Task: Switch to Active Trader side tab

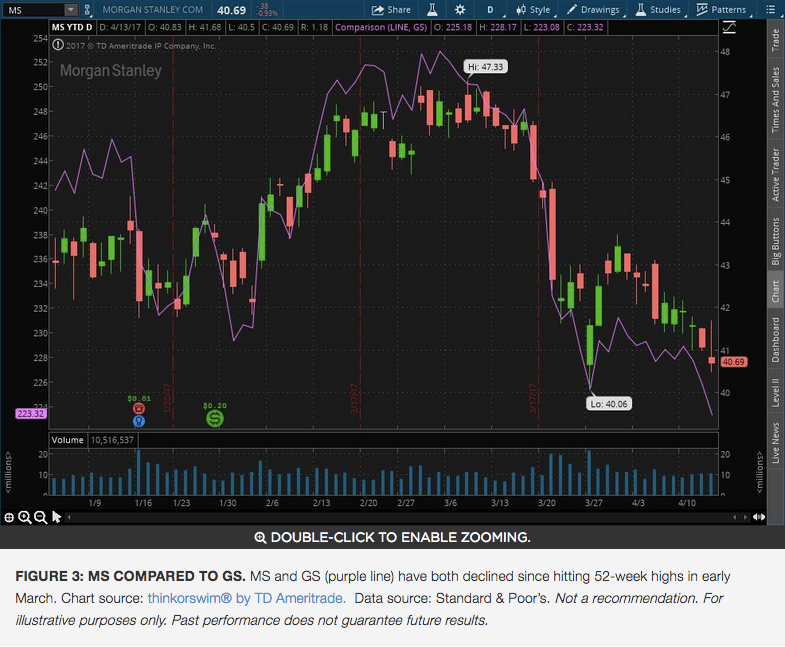Action: pyautogui.click(x=775, y=174)
